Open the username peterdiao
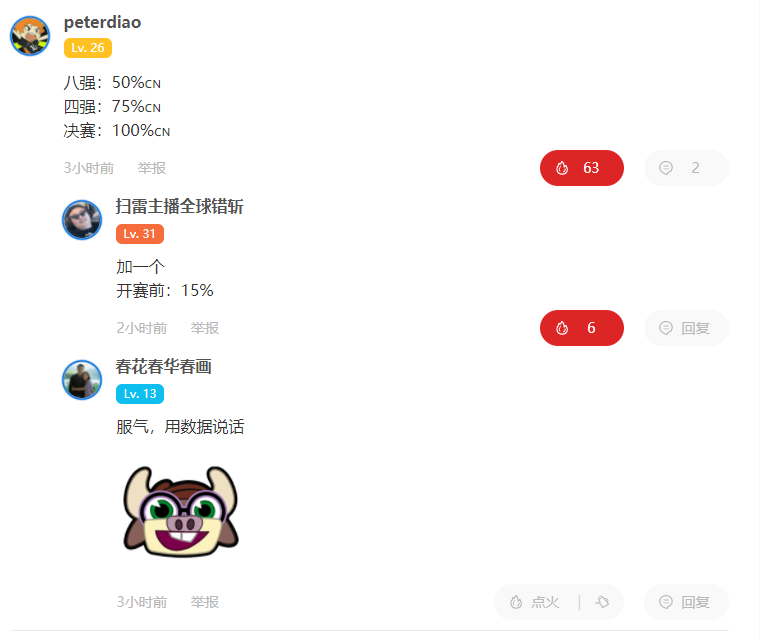760x638 pixels. pyautogui.click(x=102, y=22)
